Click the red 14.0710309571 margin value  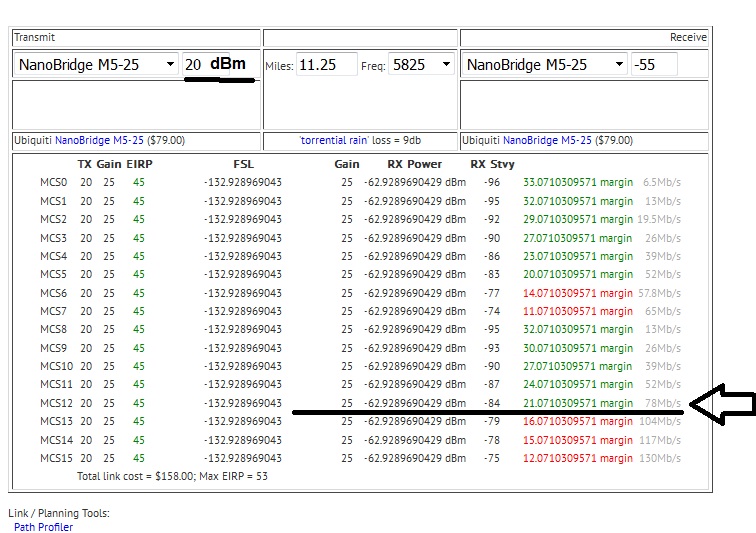click(x=578, y=293)
